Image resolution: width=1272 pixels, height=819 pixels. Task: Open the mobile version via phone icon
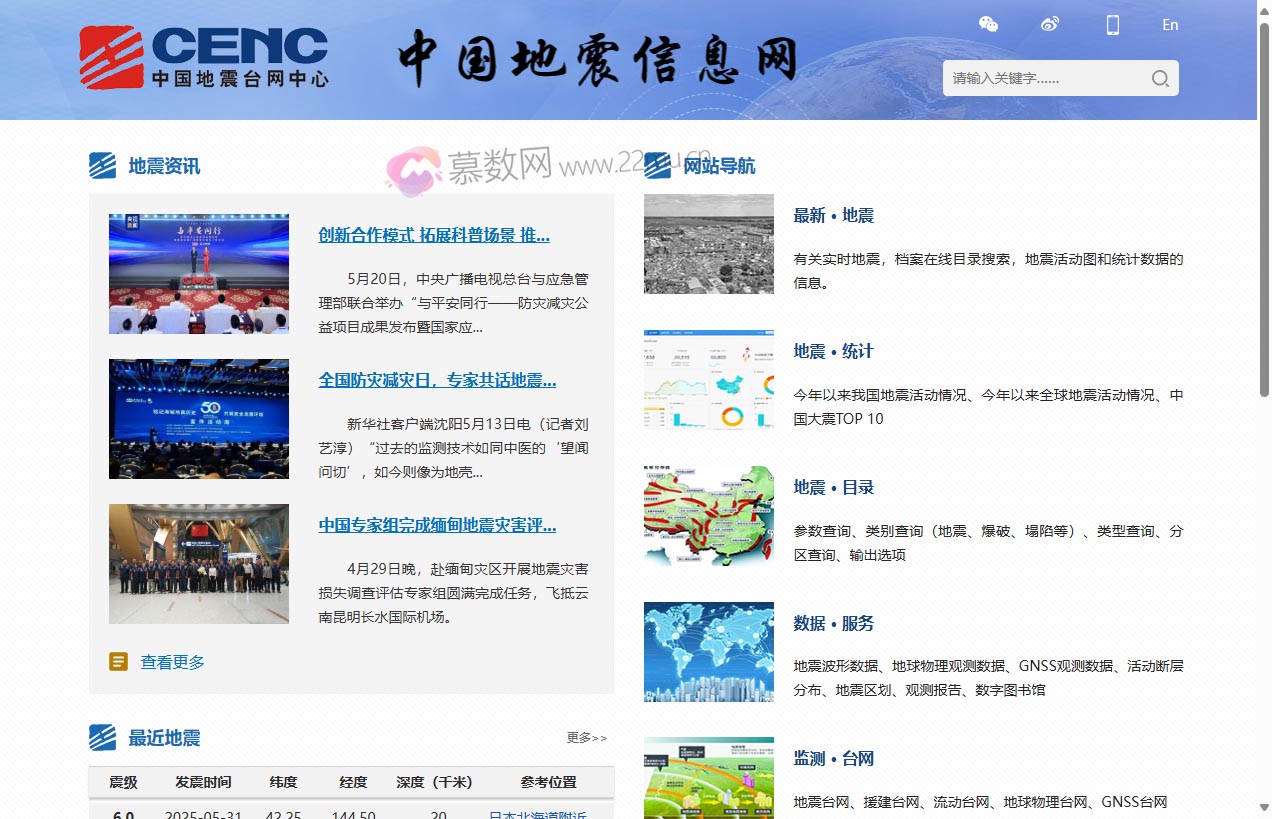tap(1112, 24)
